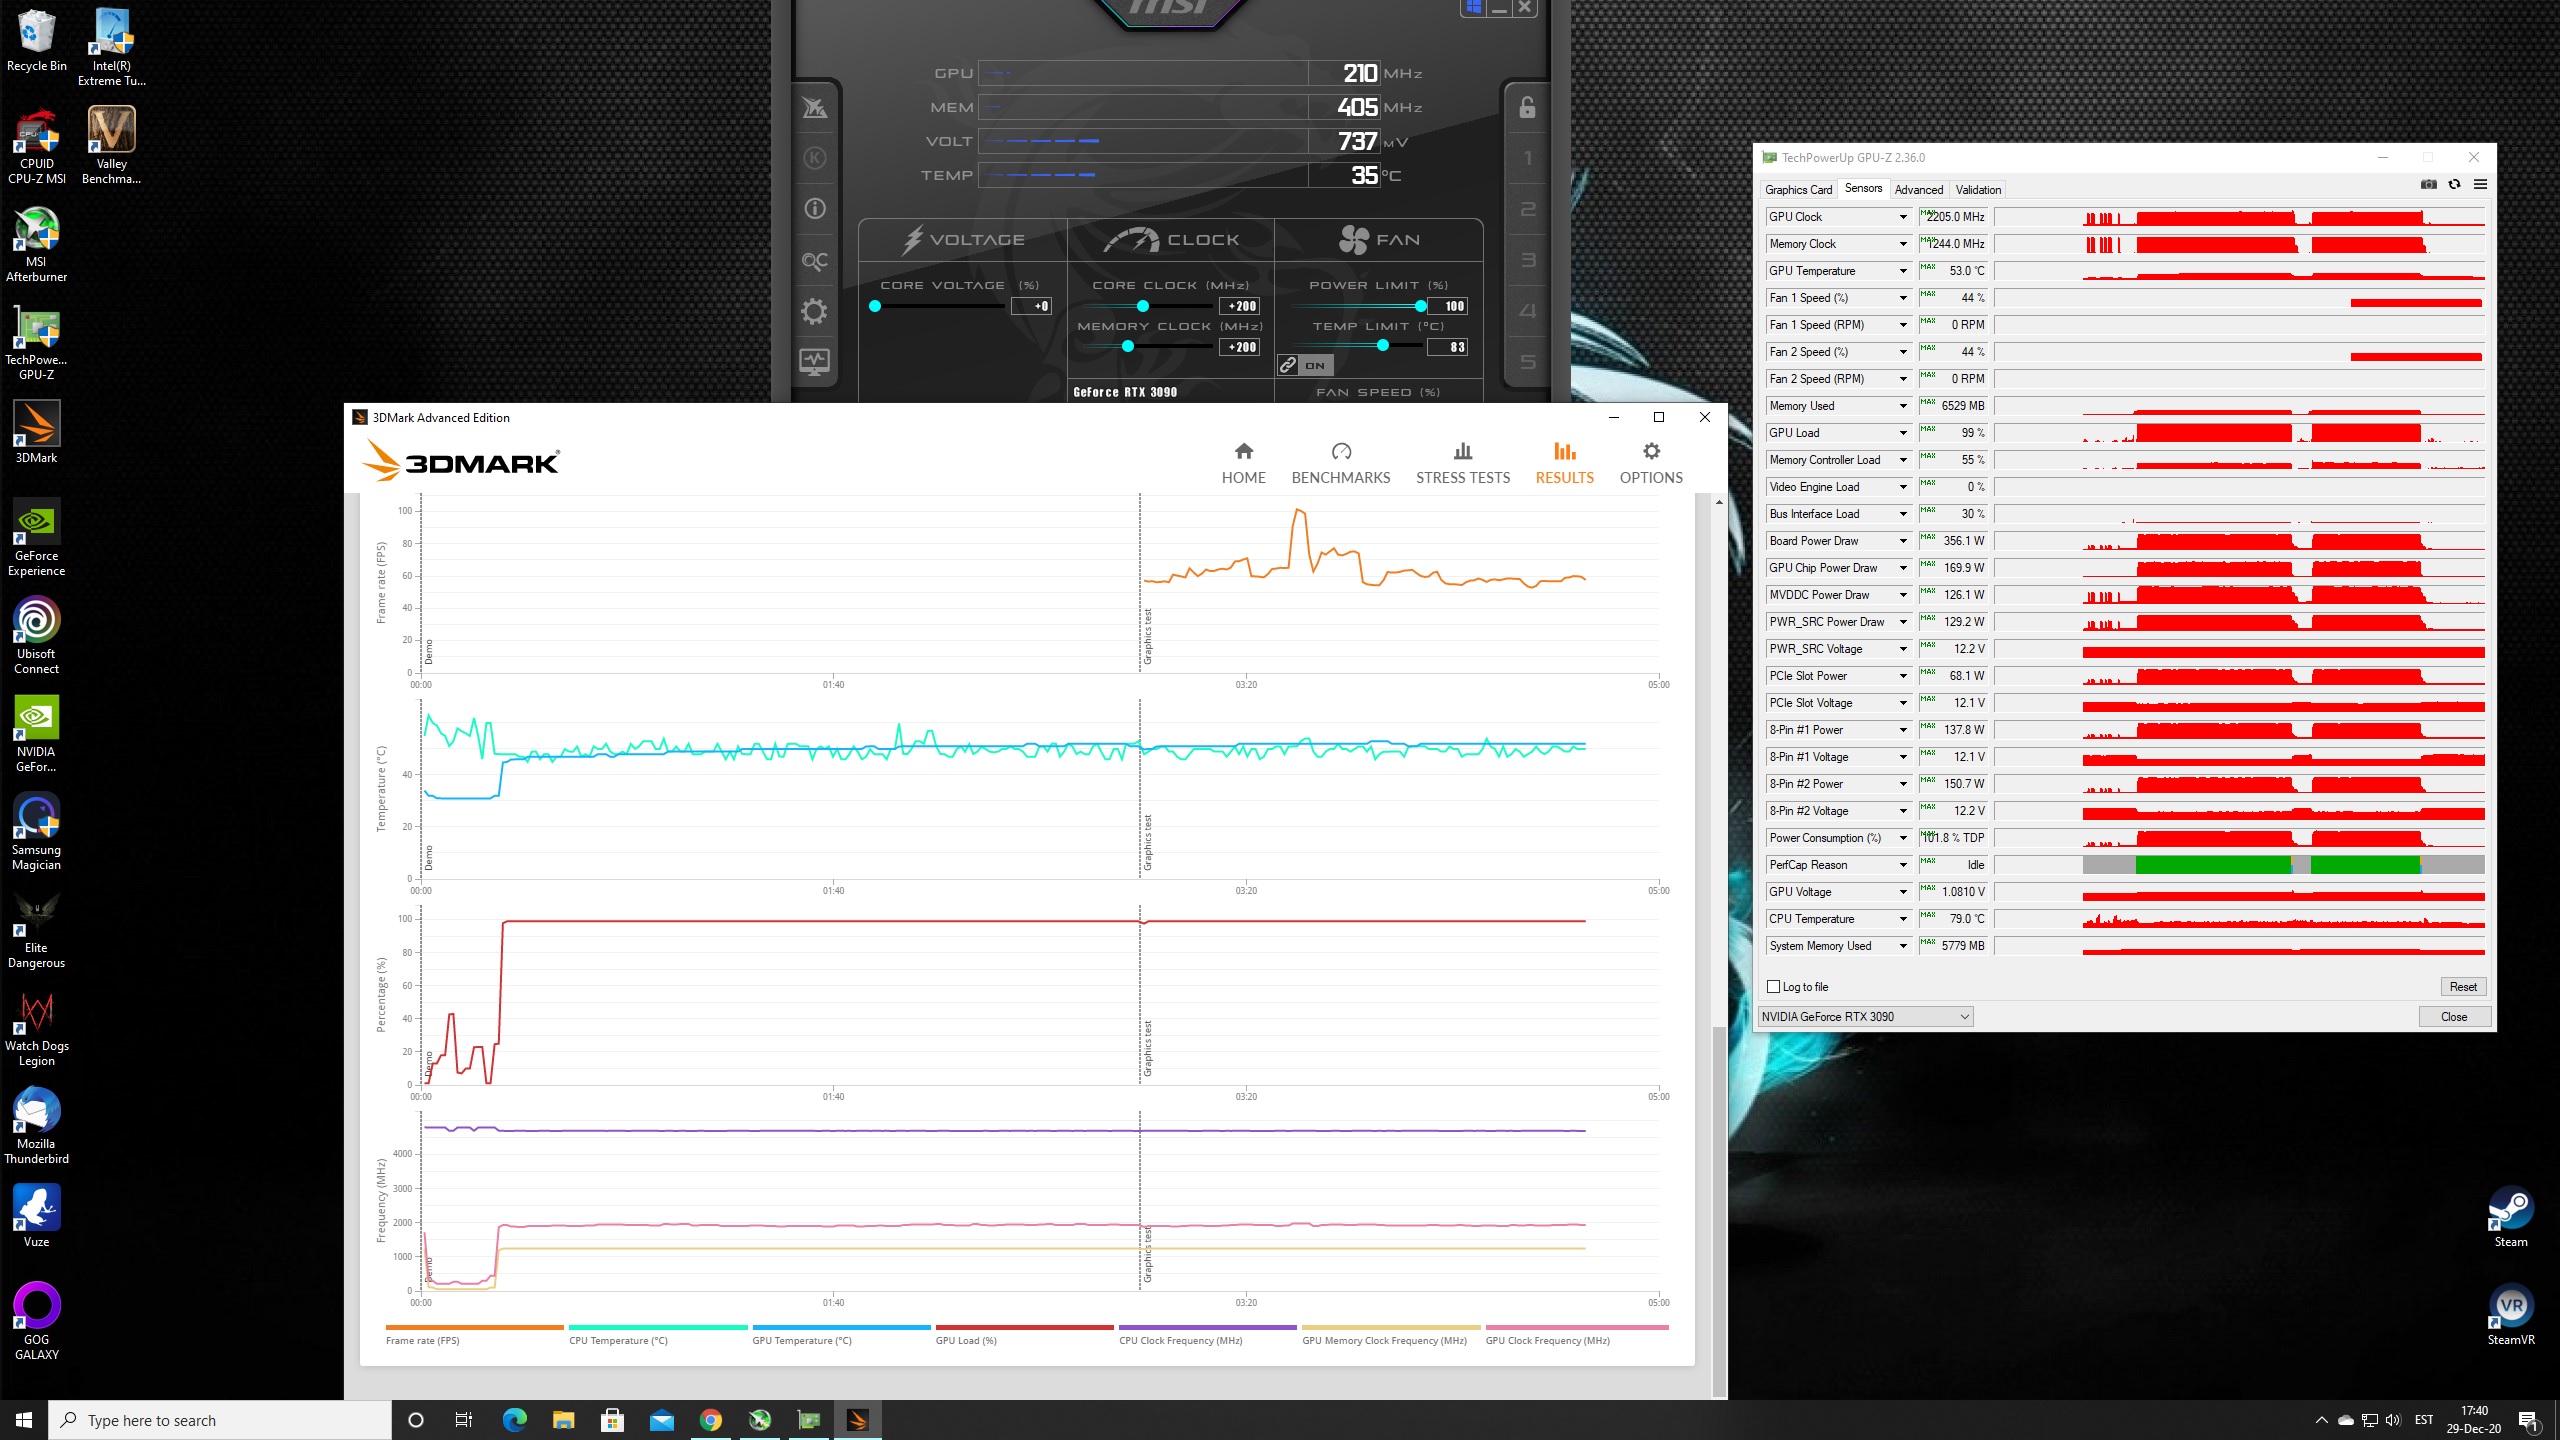The width and height of the screenshot is (2560, 1440).
Task: Open NVIDIA GeForce RTX 3090 device selector
Action: (x=1865, y=1017)
